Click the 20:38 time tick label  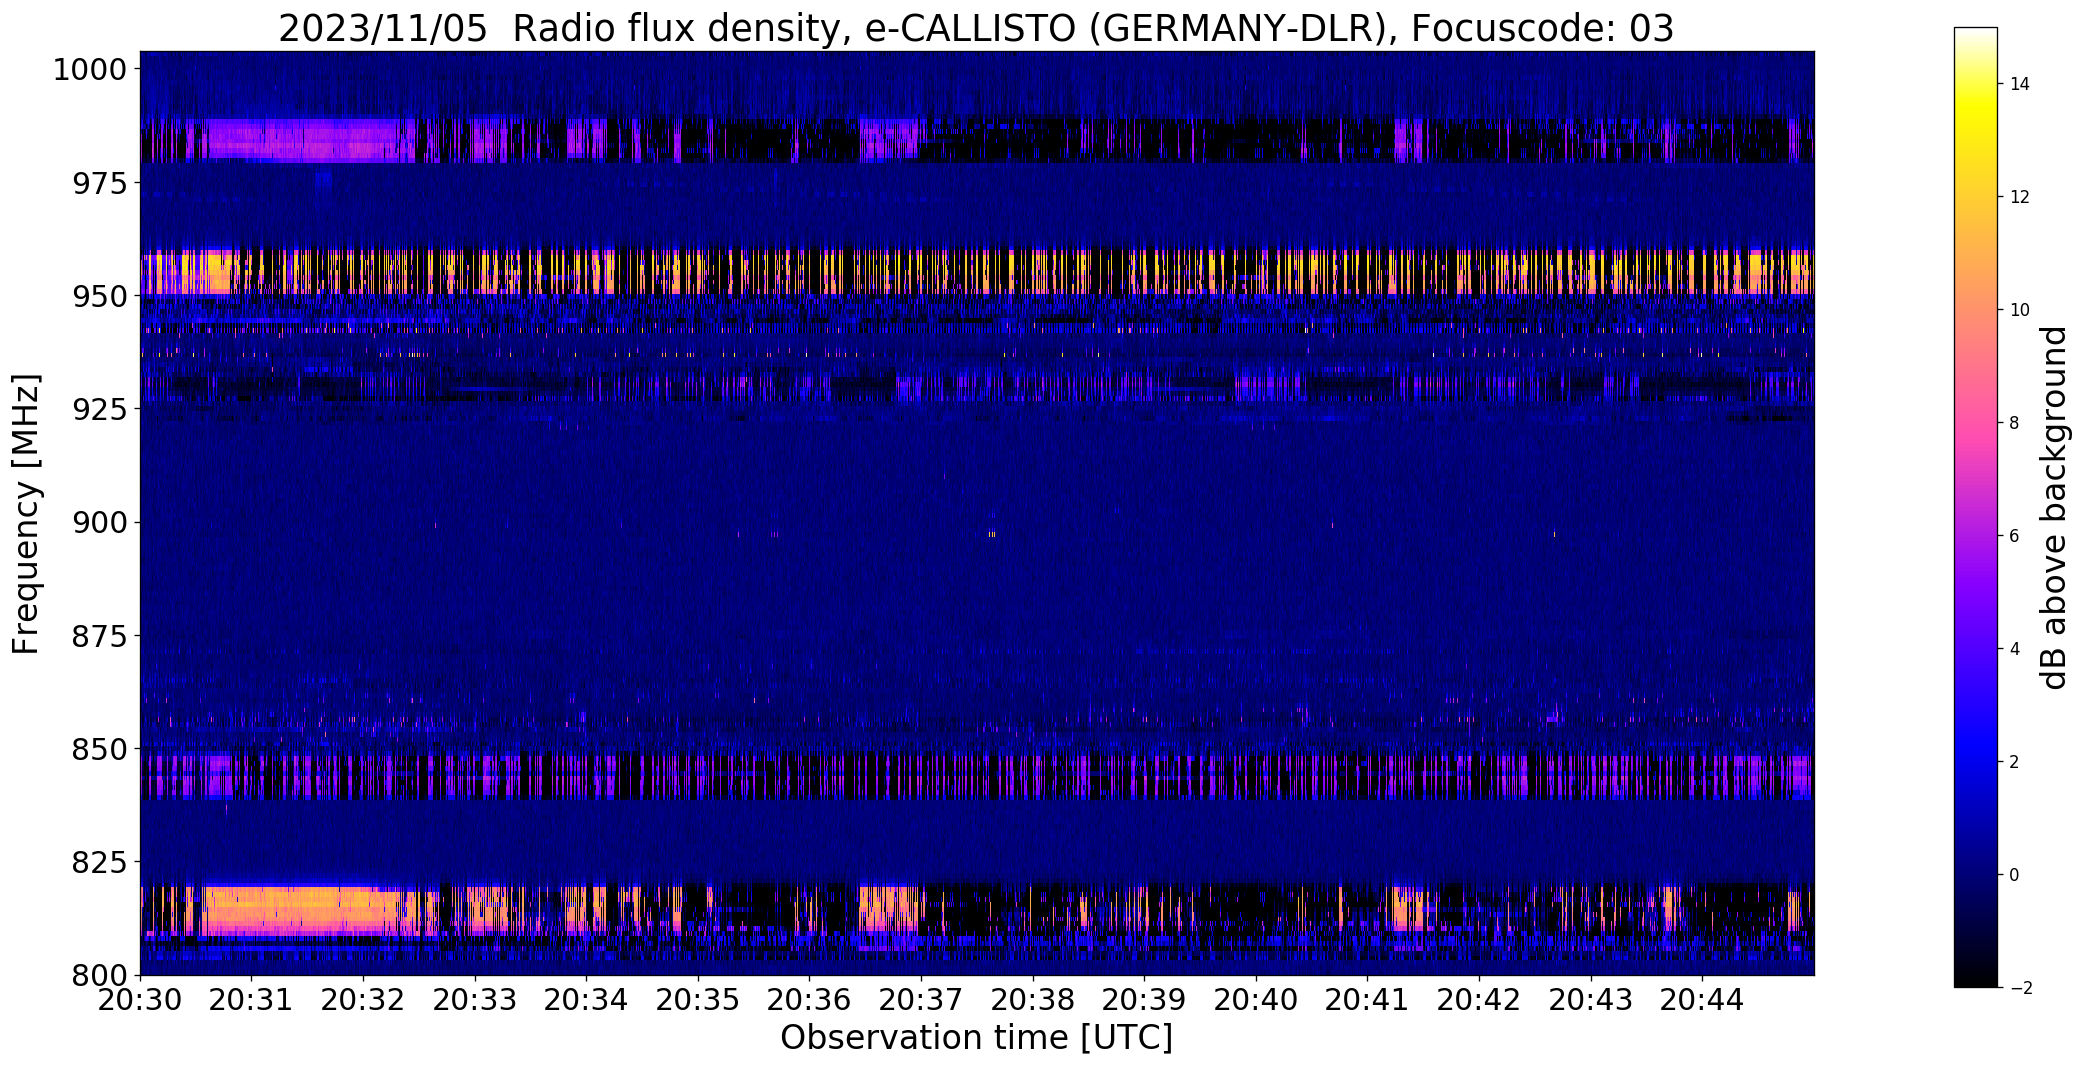(1033, 999)
